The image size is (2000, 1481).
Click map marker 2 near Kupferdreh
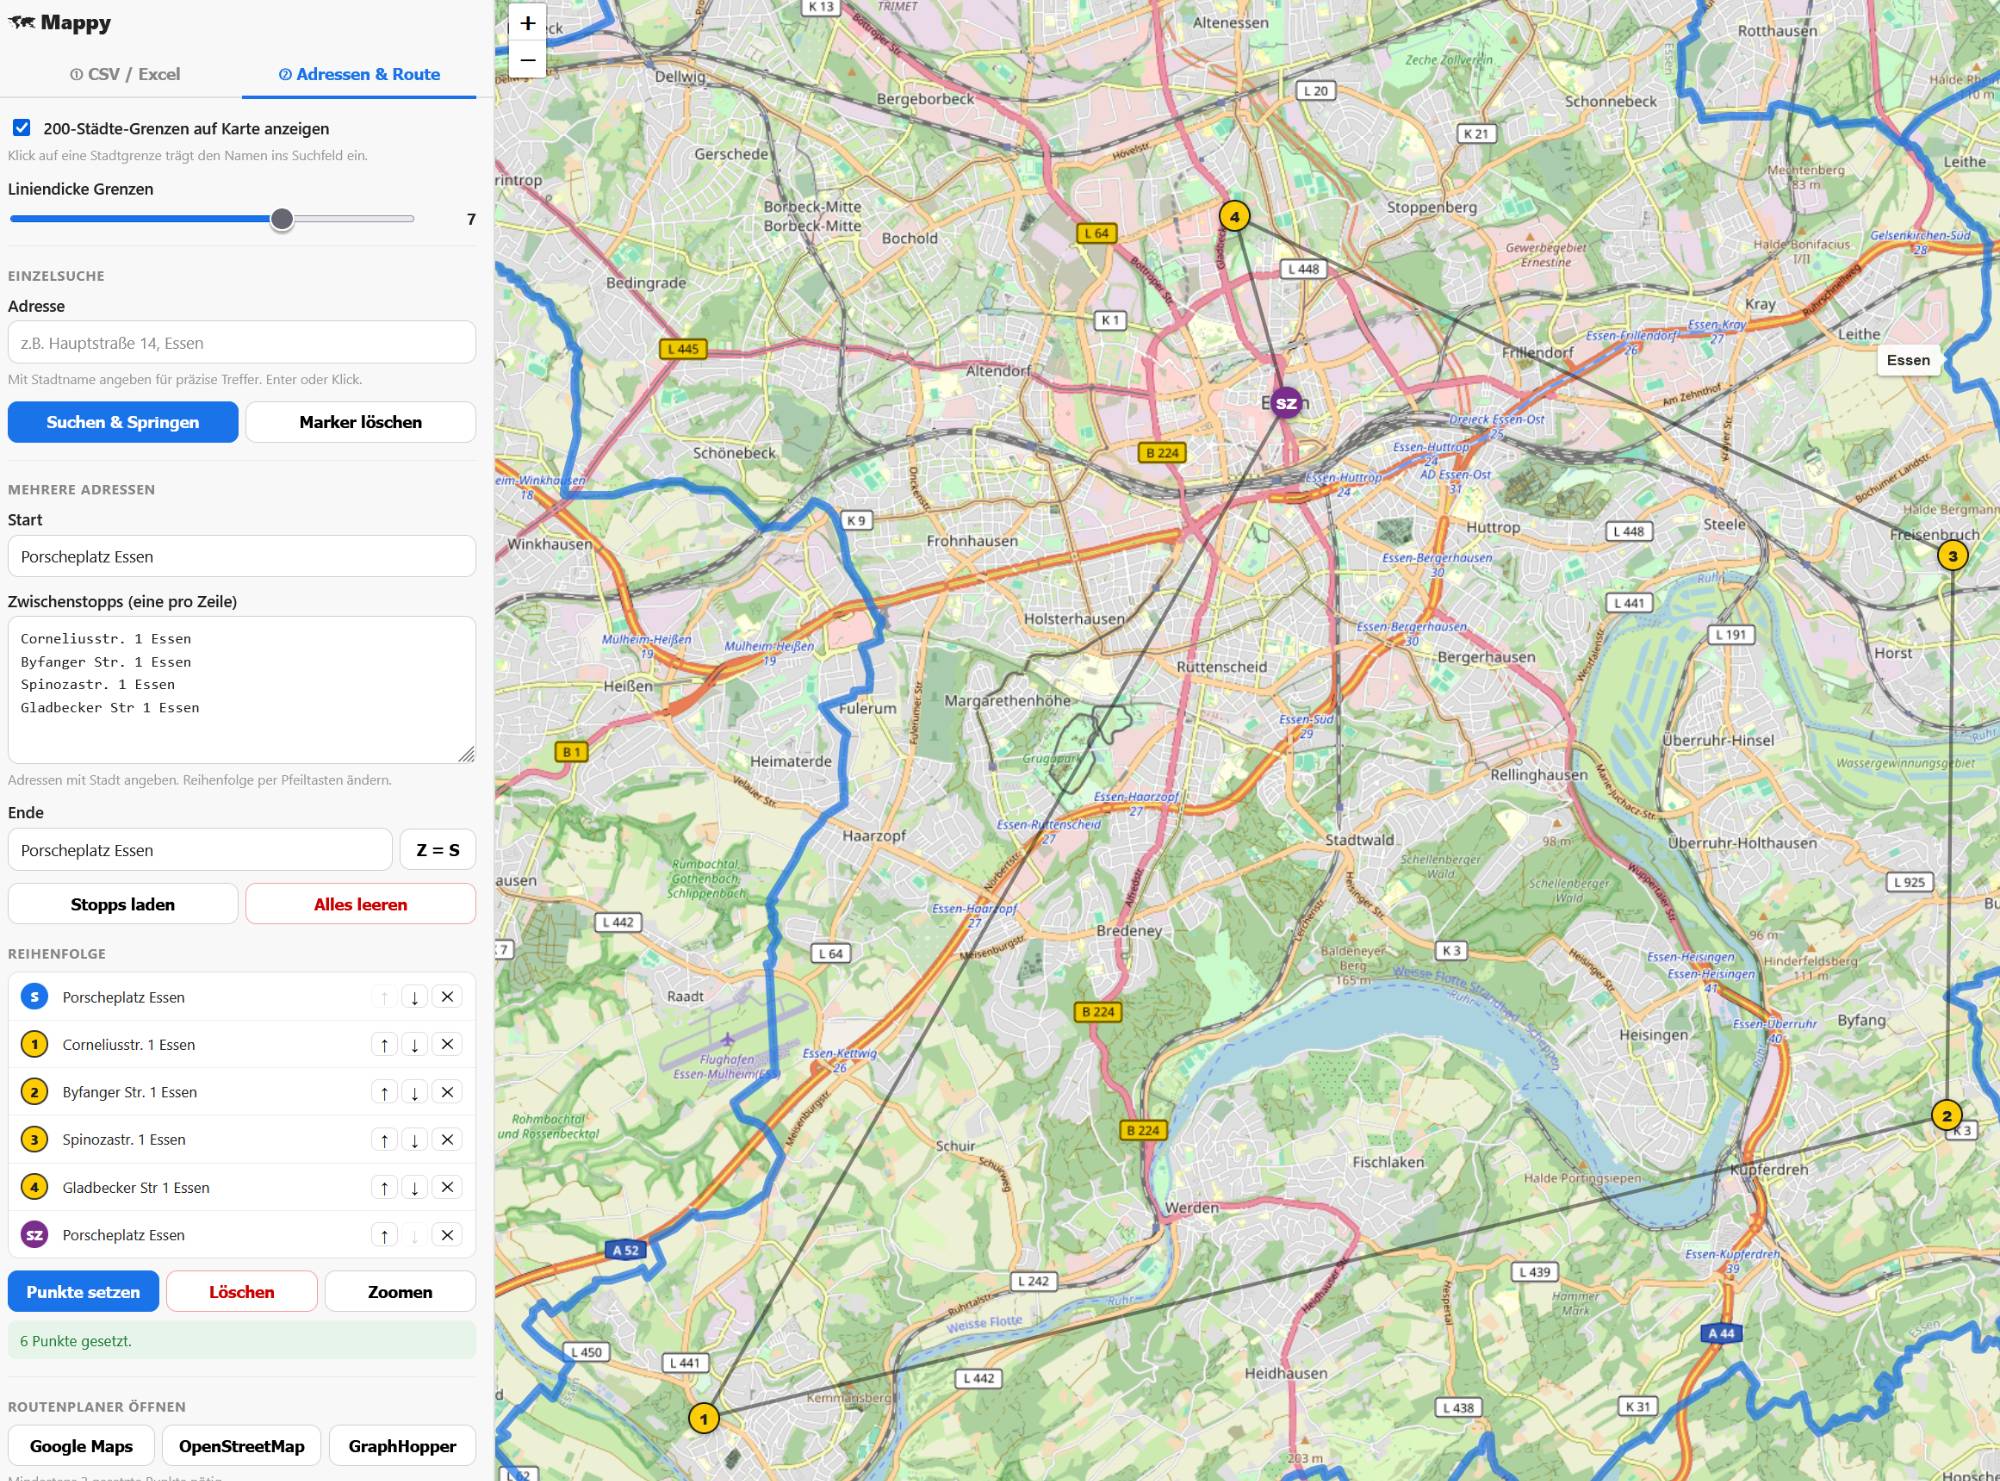[1946, 1115]
